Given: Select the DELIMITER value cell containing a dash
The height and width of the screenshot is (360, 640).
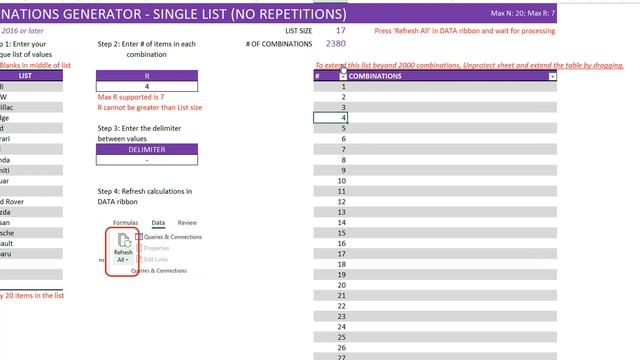Looking at the screenshot, I should click(x=147, y=160).
